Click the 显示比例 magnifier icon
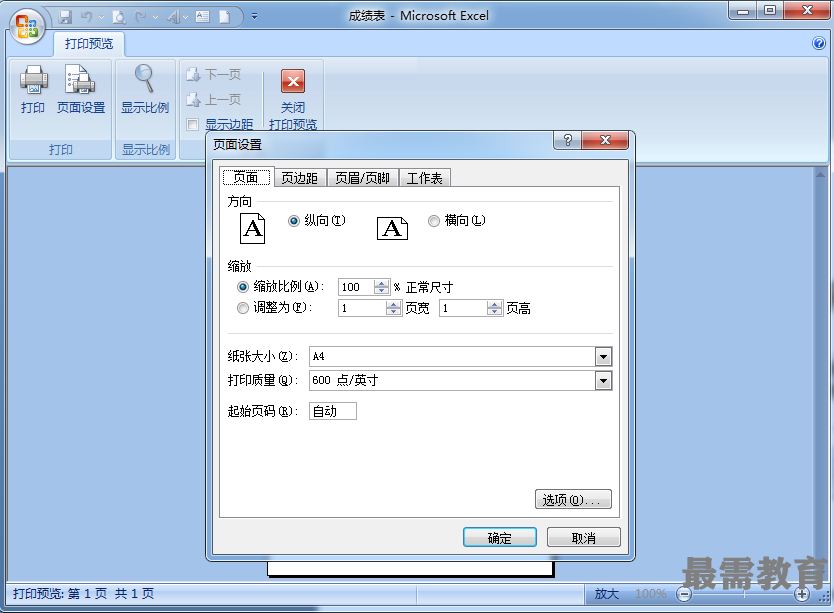Viewport: 834px width, 613px height. 144,79
